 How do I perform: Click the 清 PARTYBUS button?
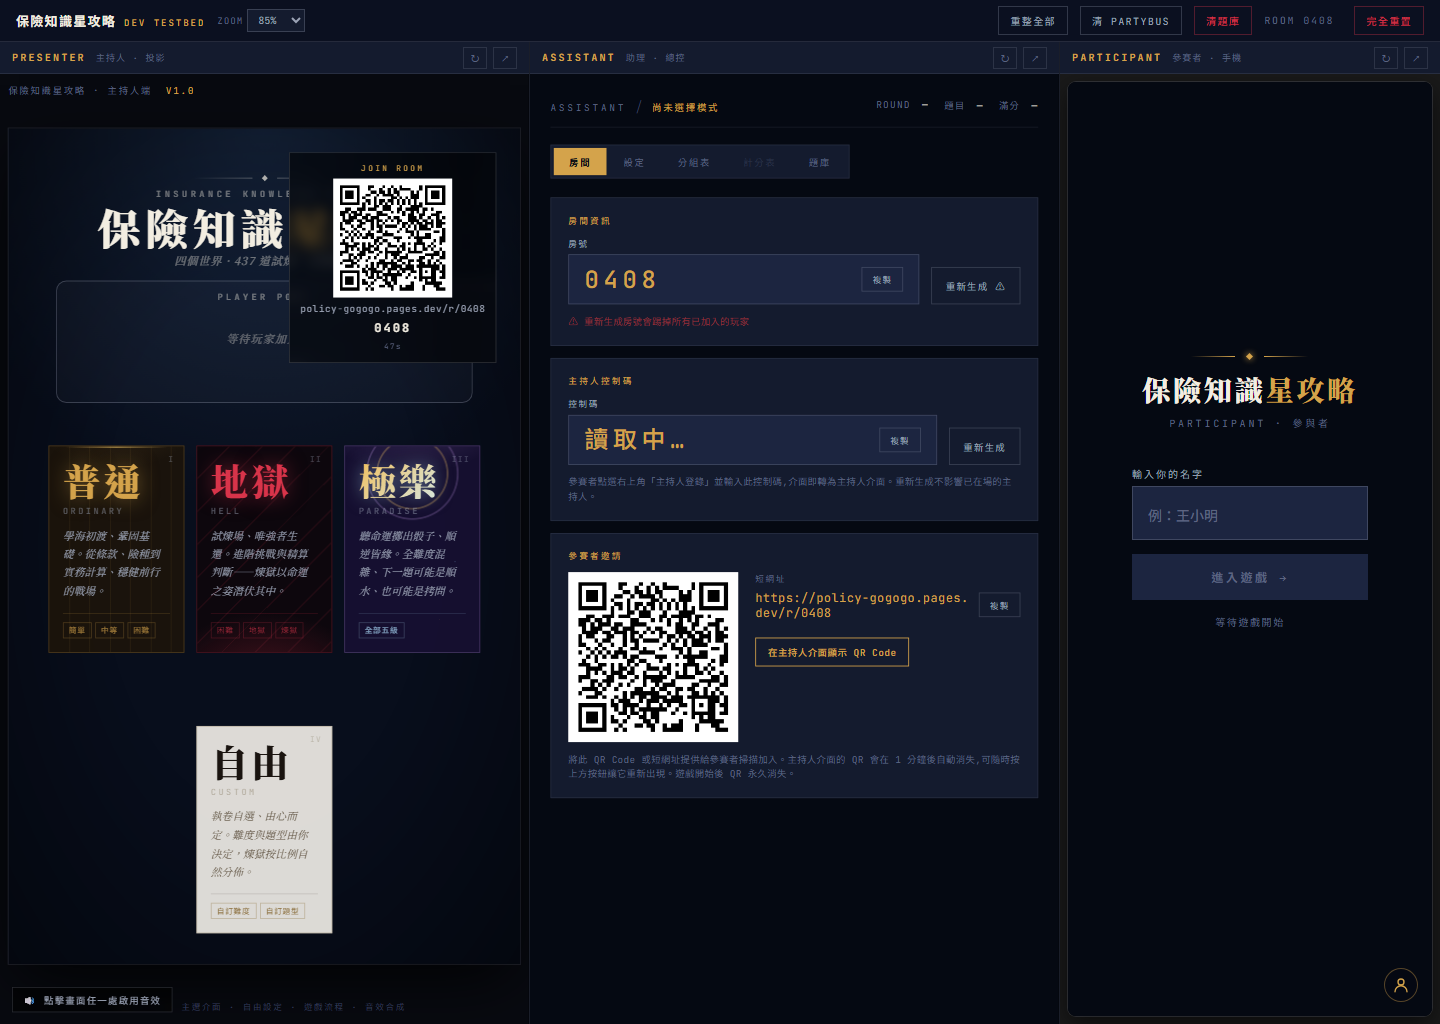point(1131,21)
